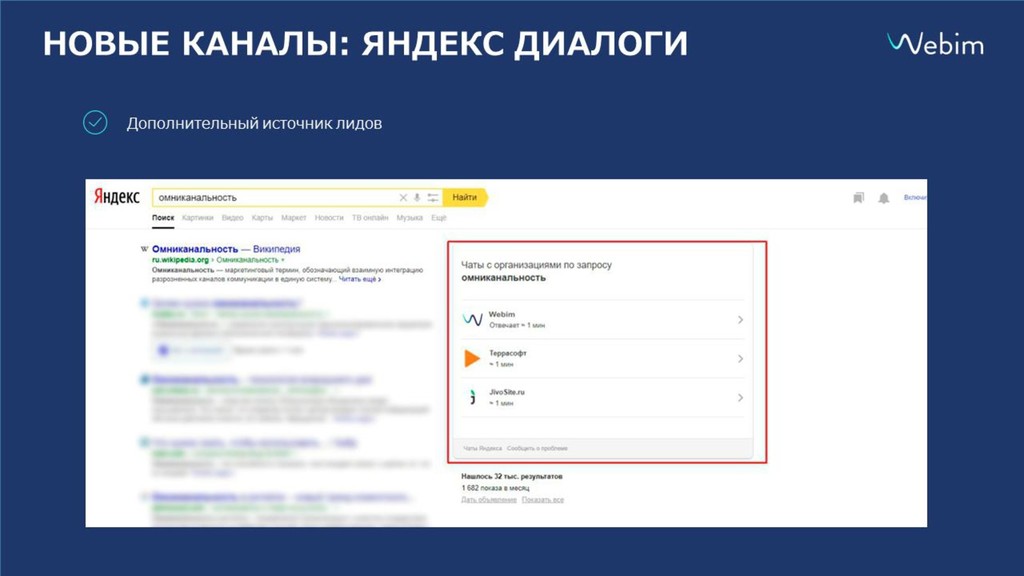The image size is (1024, 576).
Task: Open the Ещё more tabs dropdown
Action: click(439, 218)
